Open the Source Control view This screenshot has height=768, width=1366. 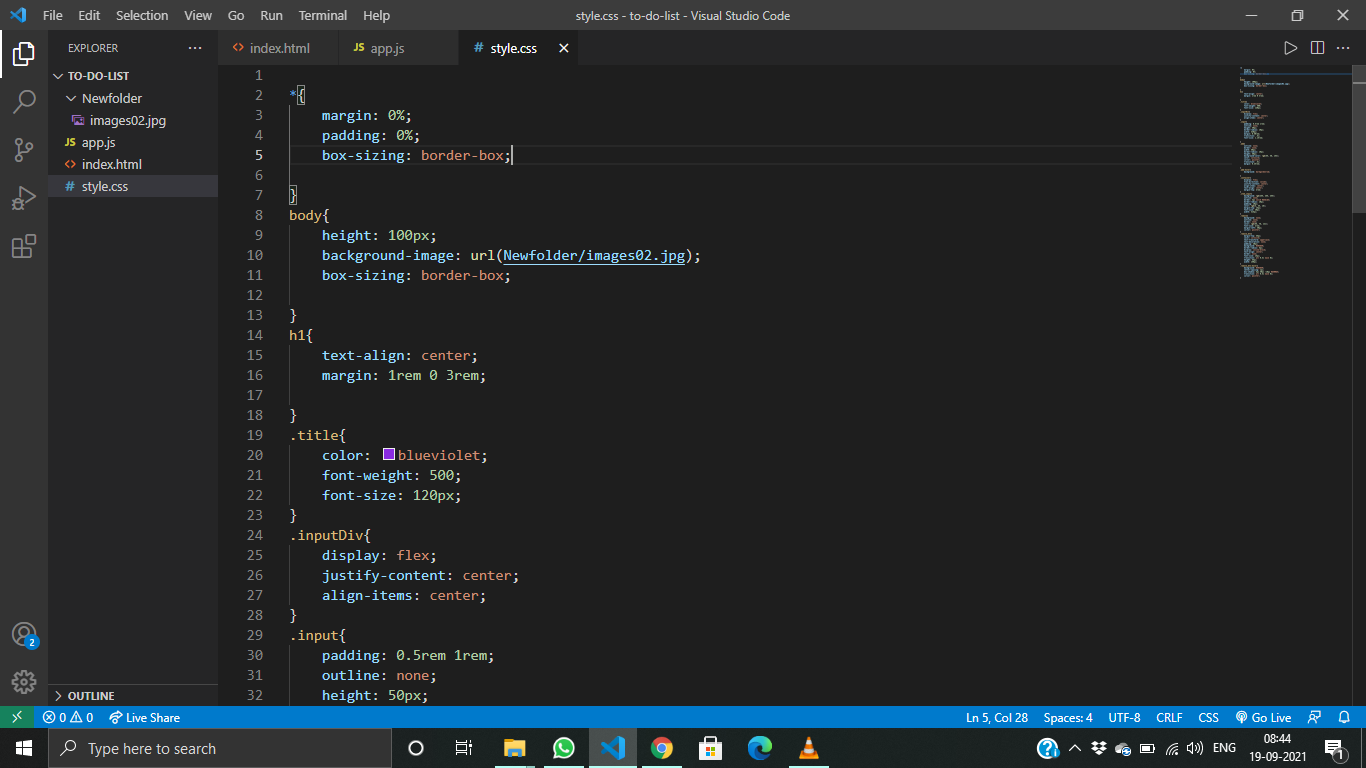coord(24,150)
